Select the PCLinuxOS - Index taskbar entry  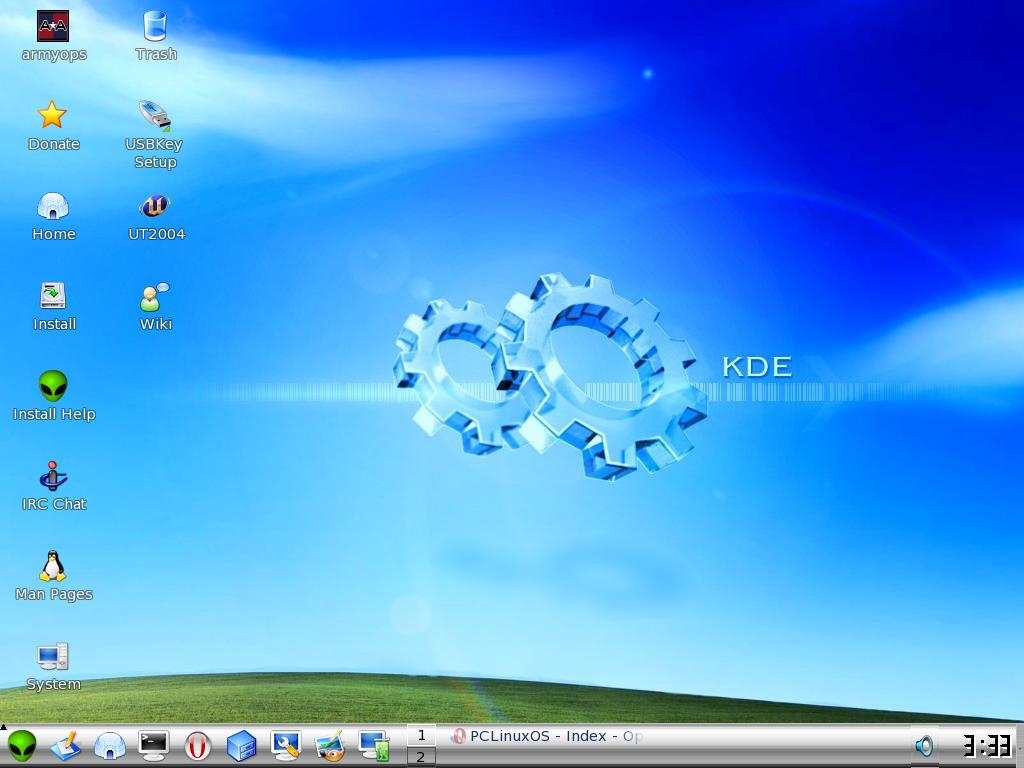point(547,736)
